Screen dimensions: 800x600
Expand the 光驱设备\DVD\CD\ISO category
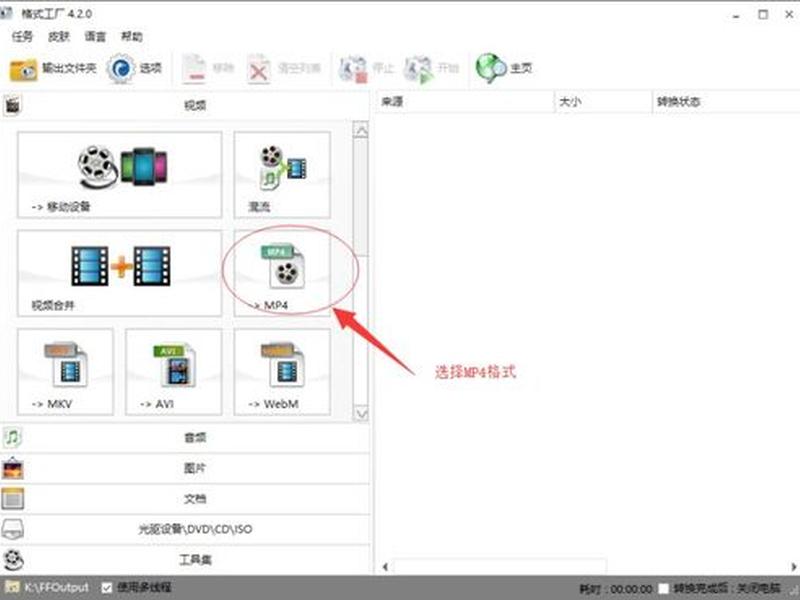tap(185, 530)
